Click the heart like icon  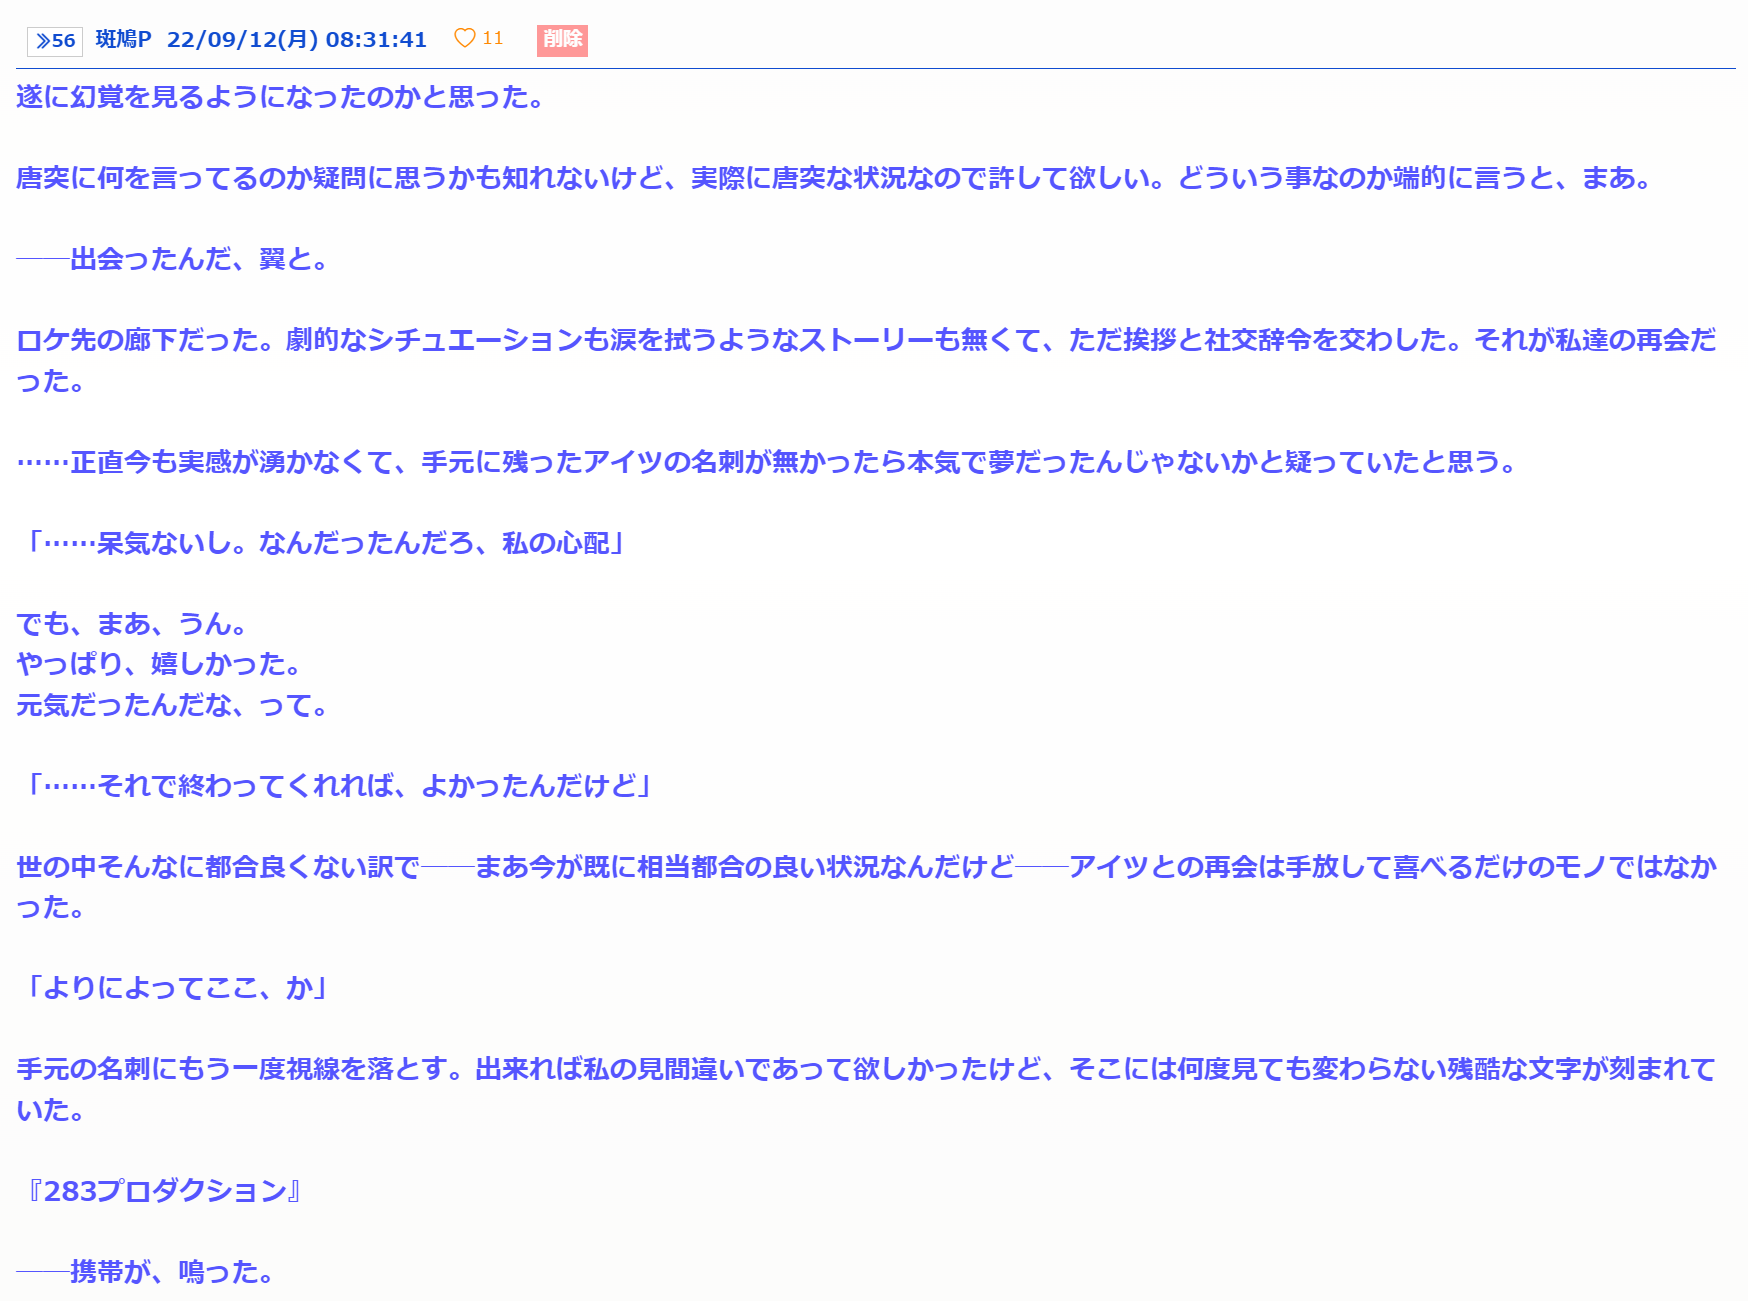pyautogui.click(x=464, y=38)
